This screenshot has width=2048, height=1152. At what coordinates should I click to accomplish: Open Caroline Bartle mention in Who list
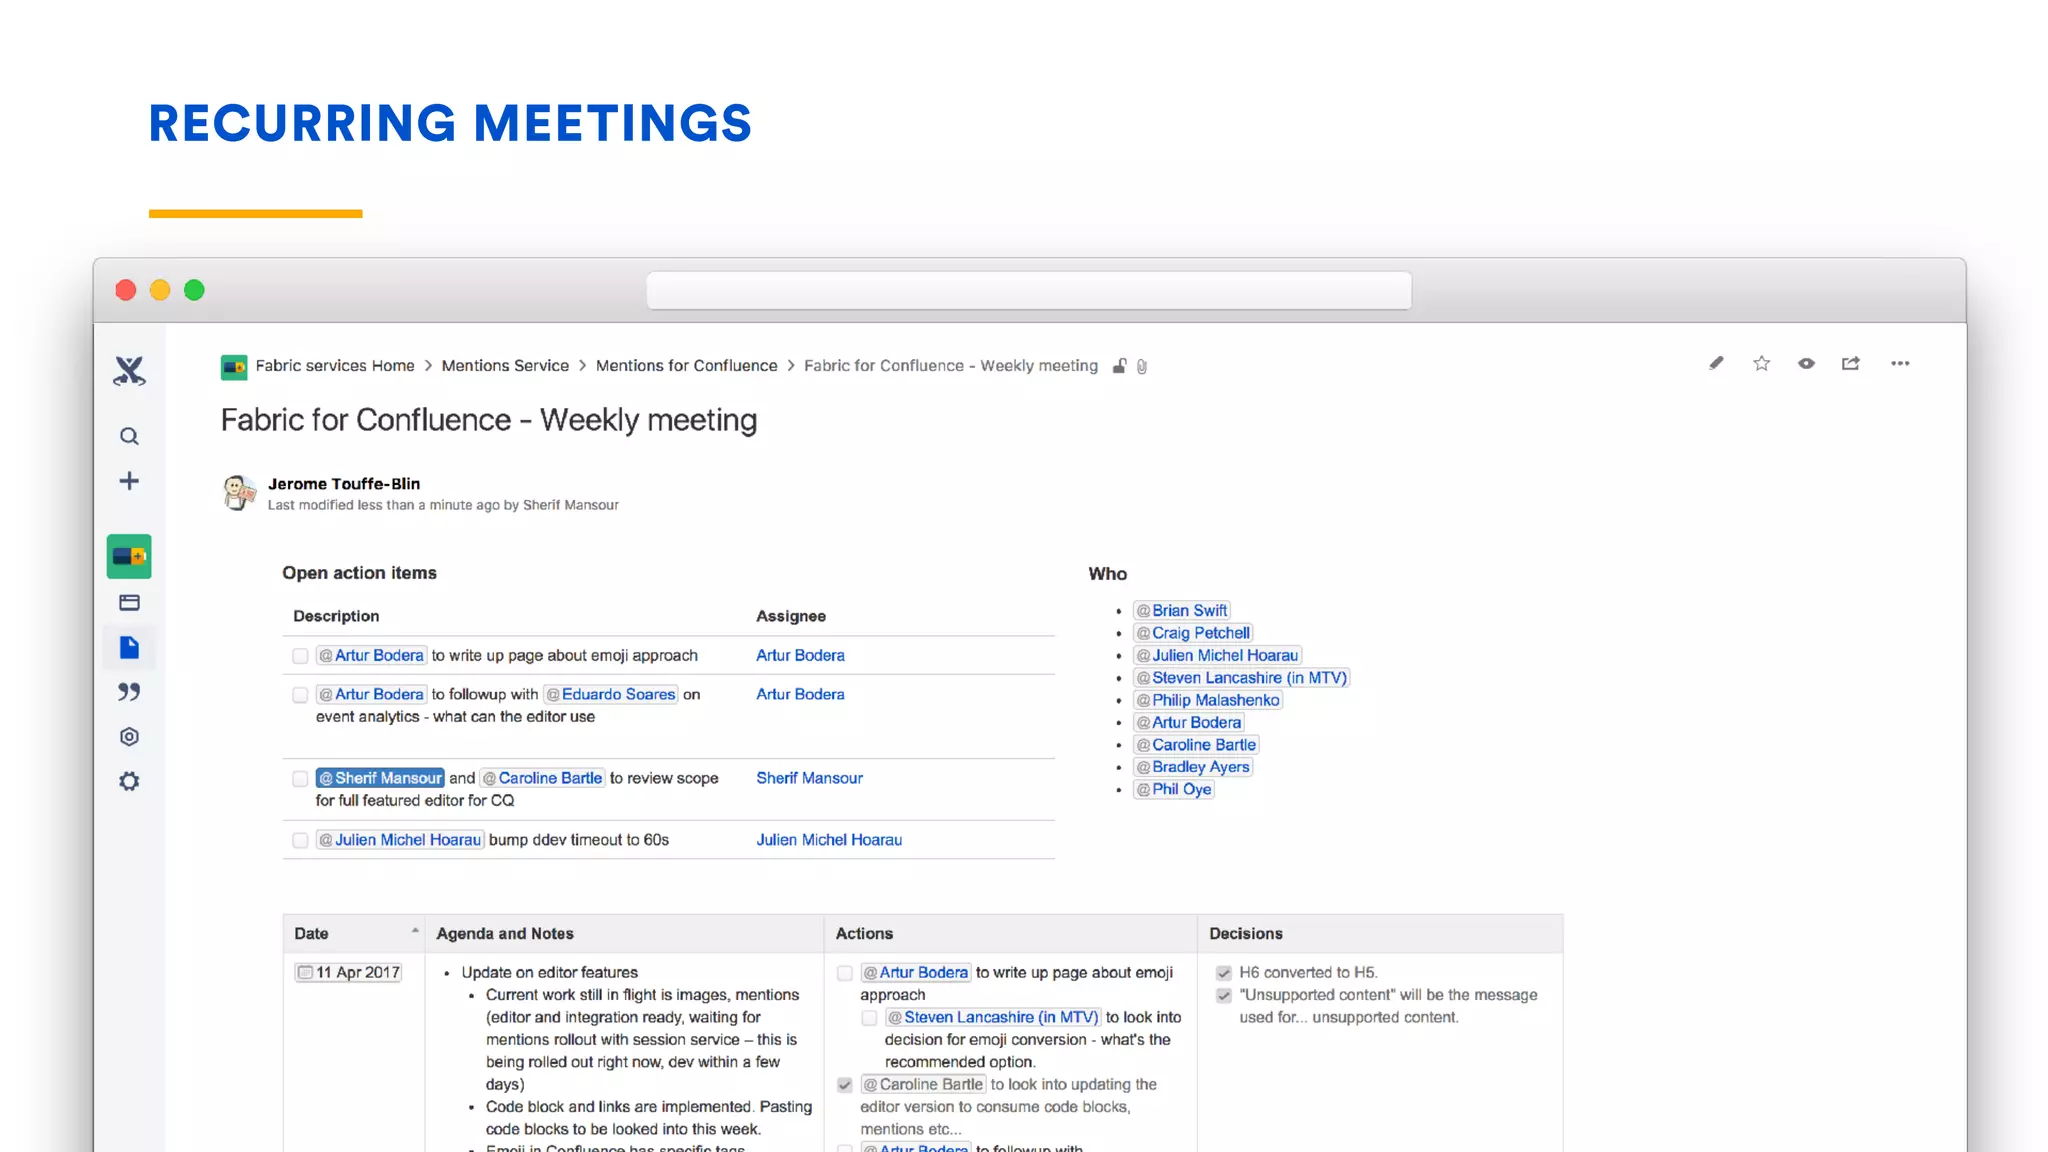coord(1196,745)
